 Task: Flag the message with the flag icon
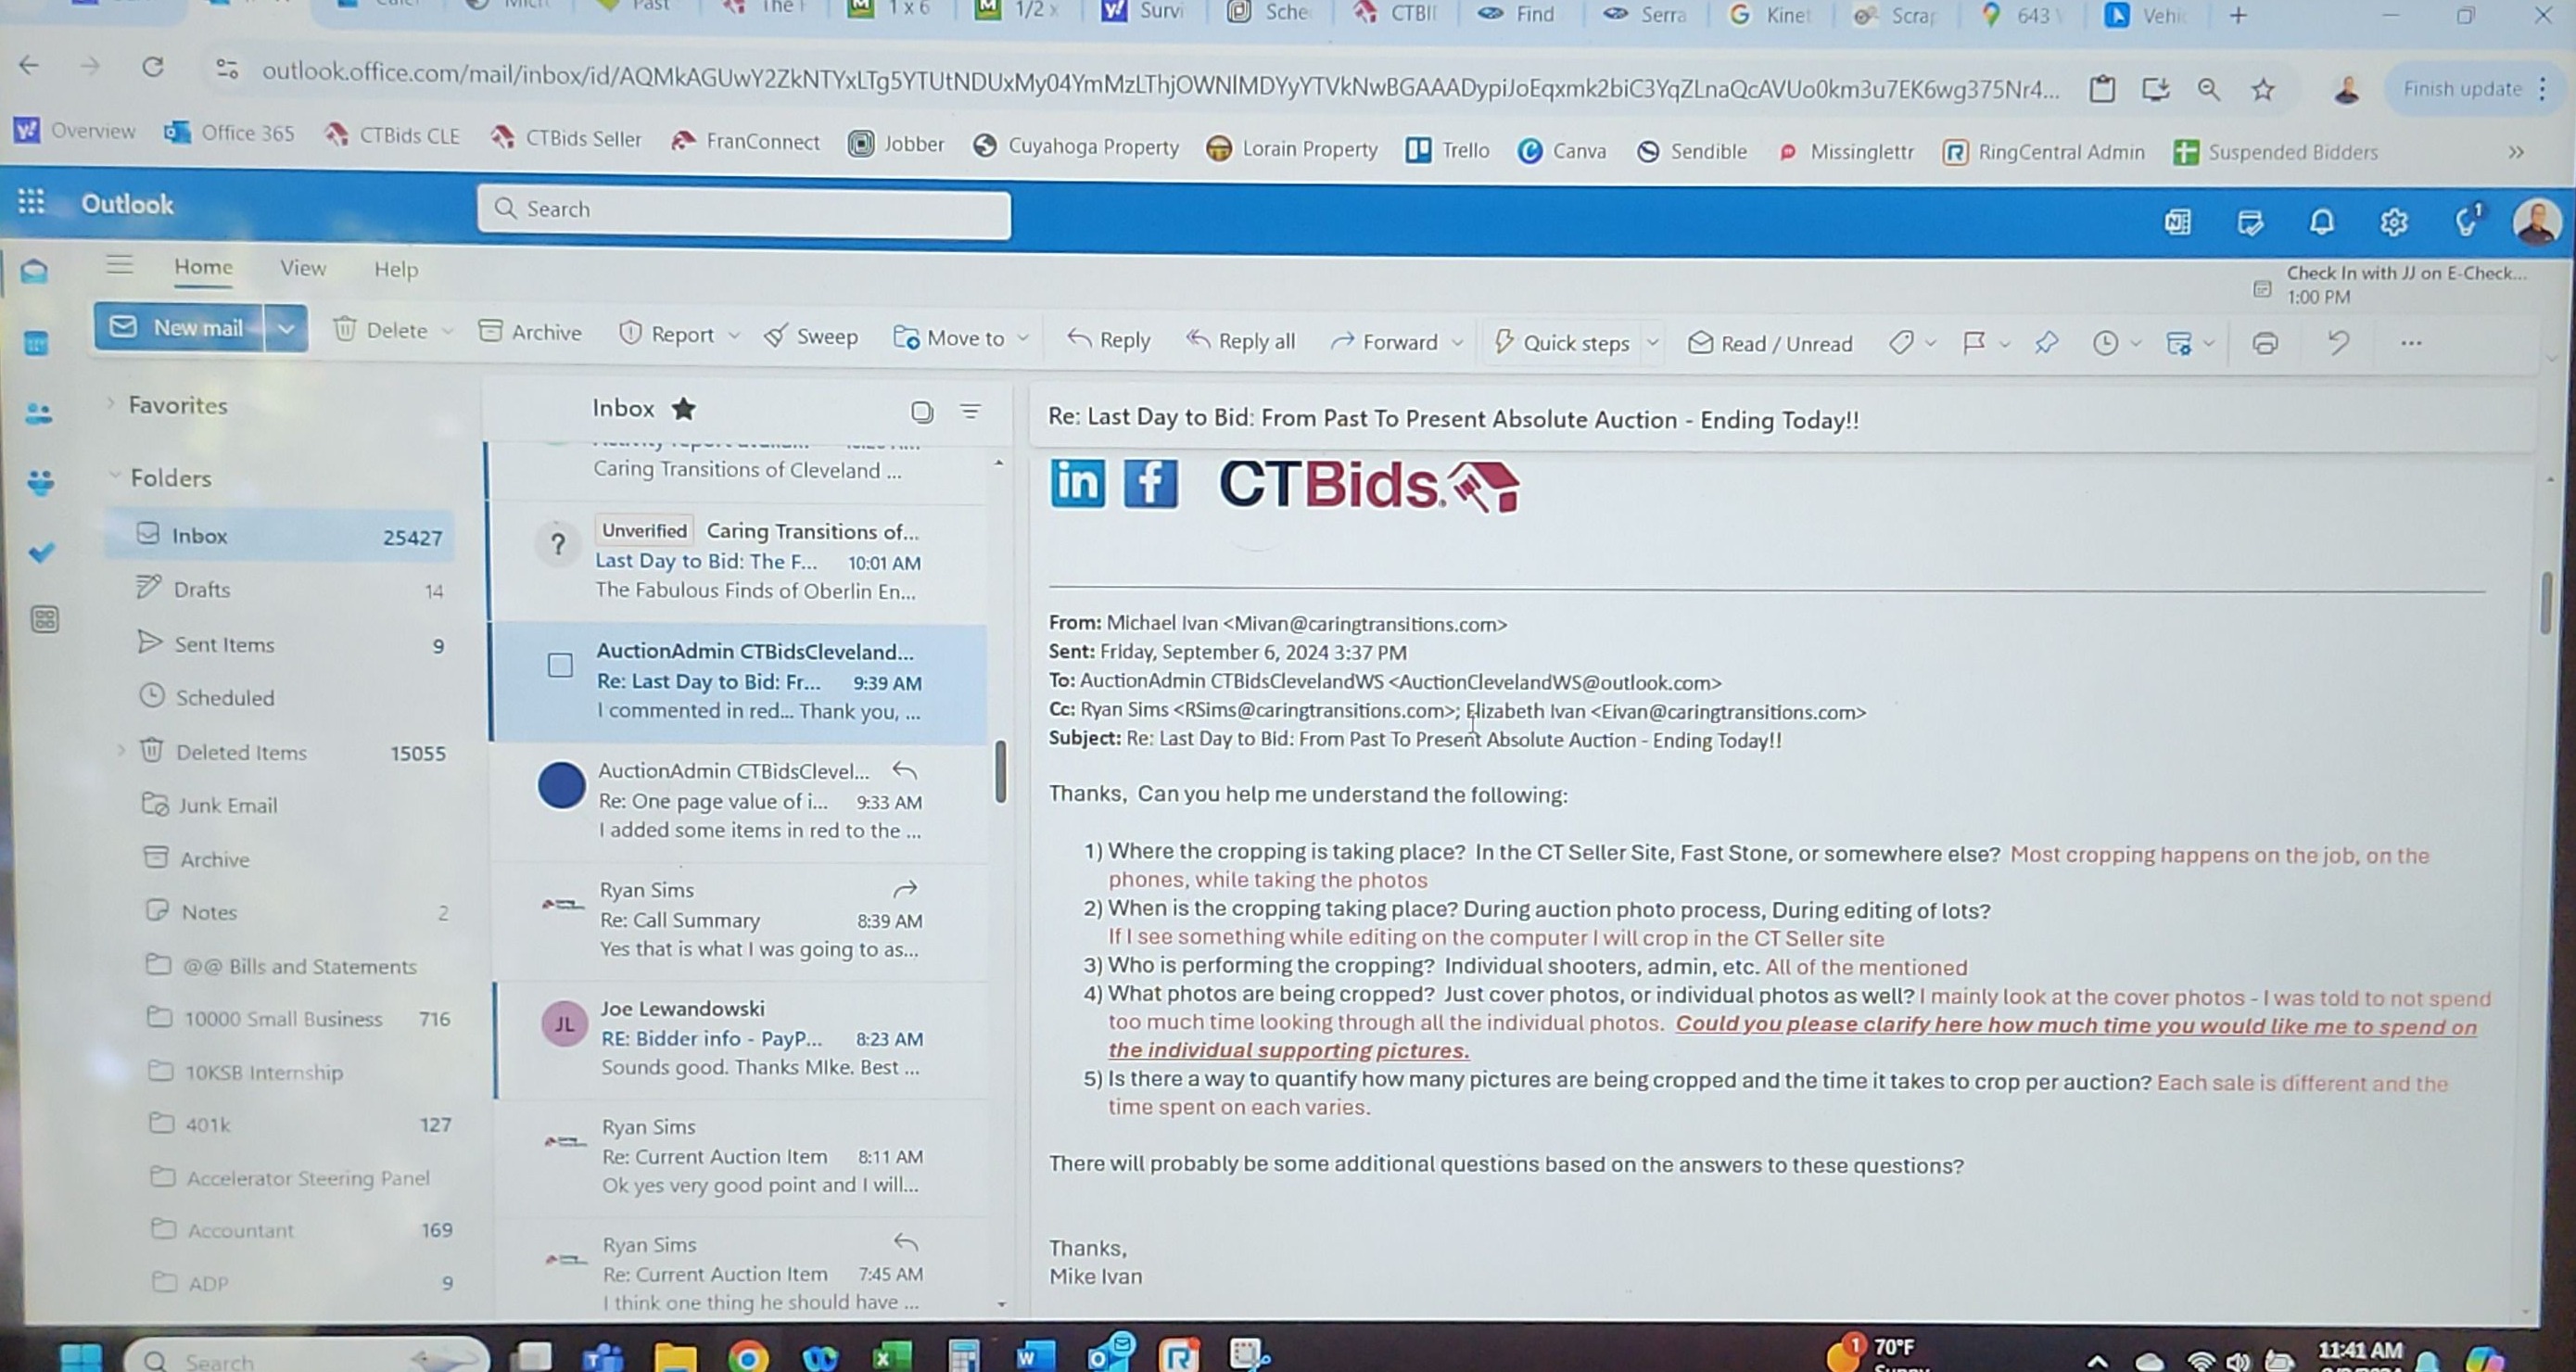point(1973,343)
